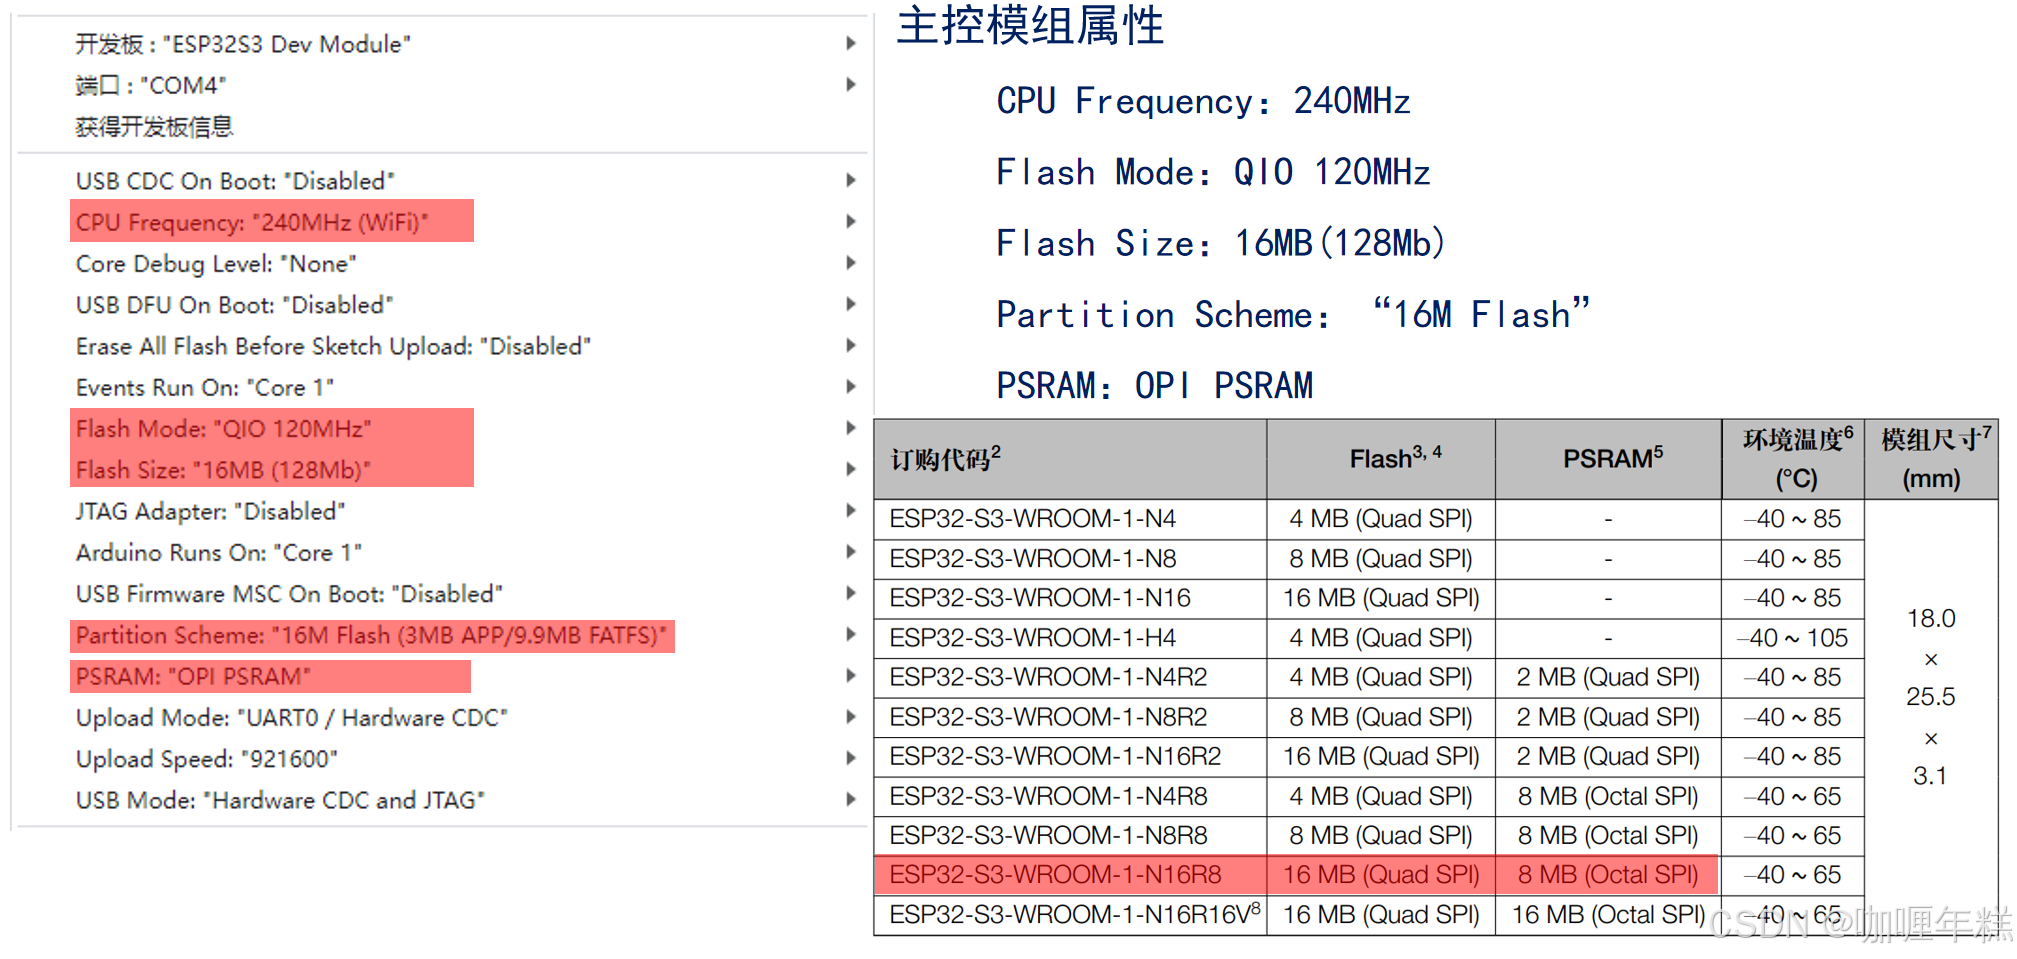Open Arduino Runs On "Core 1" option
Screen dimensions: 2017x959
tap(440, 552)
